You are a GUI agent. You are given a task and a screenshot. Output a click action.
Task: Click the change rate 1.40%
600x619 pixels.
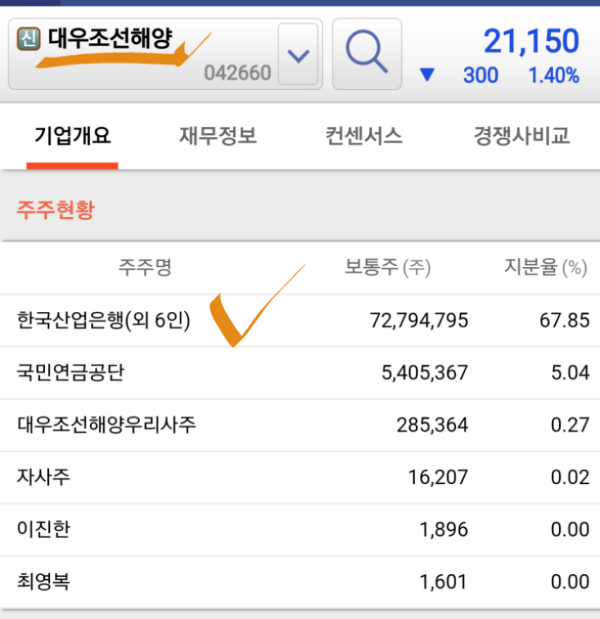(554, 75)
